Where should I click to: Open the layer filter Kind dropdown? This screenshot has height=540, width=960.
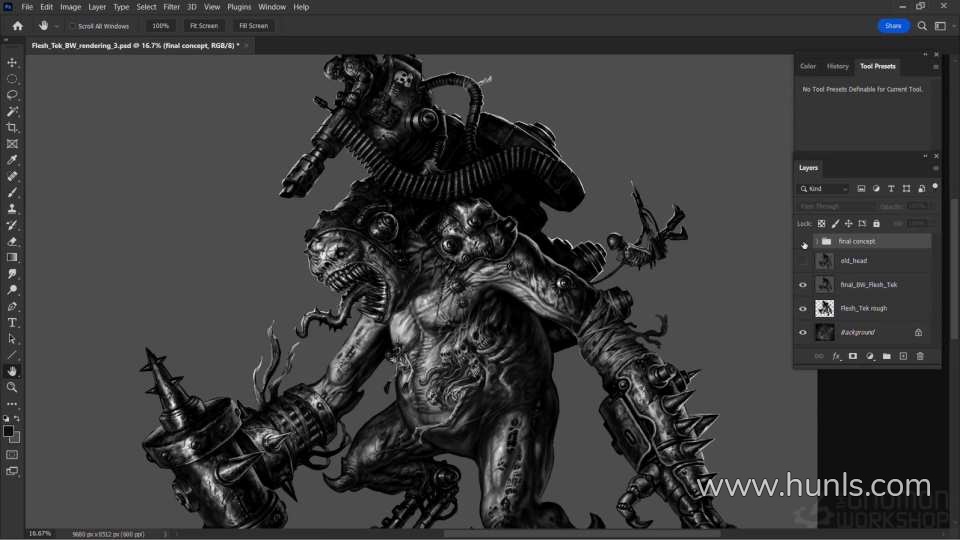coord(824,189)
